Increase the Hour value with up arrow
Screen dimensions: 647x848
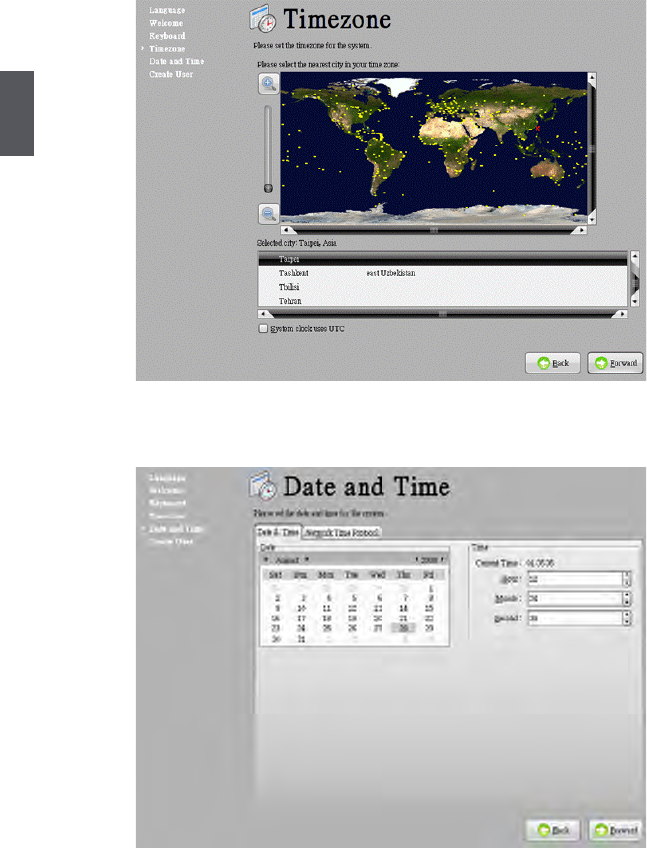pos(627,575)
